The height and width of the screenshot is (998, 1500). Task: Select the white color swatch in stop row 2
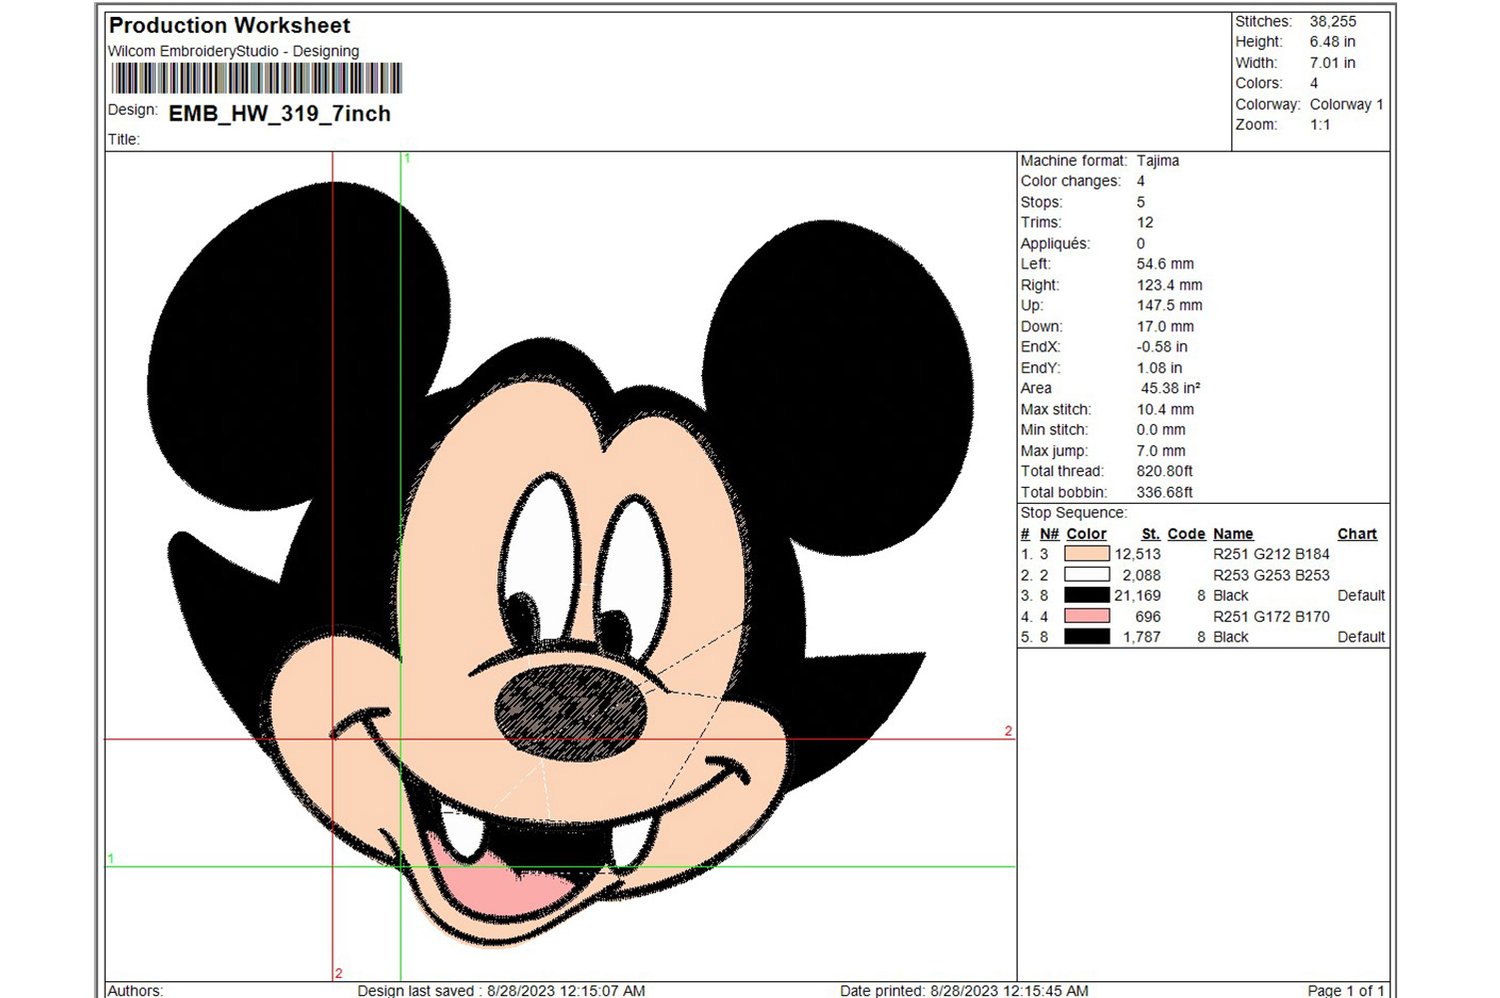[x=1087, y=575]
